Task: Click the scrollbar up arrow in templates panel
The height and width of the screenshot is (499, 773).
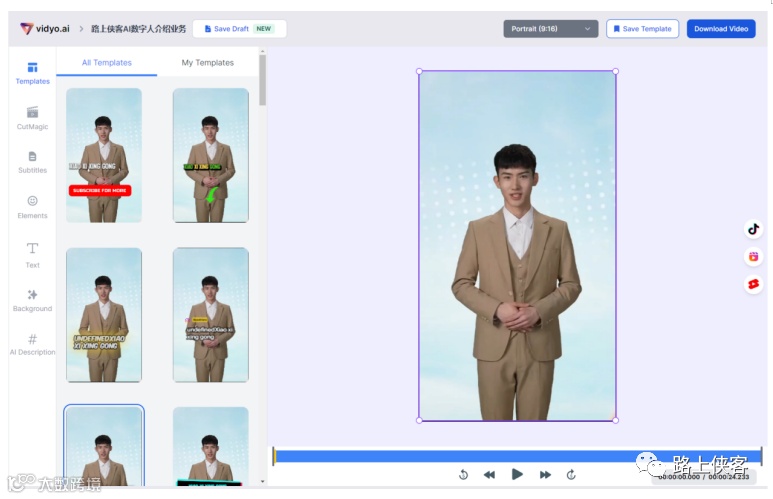Action: [262, 51]
